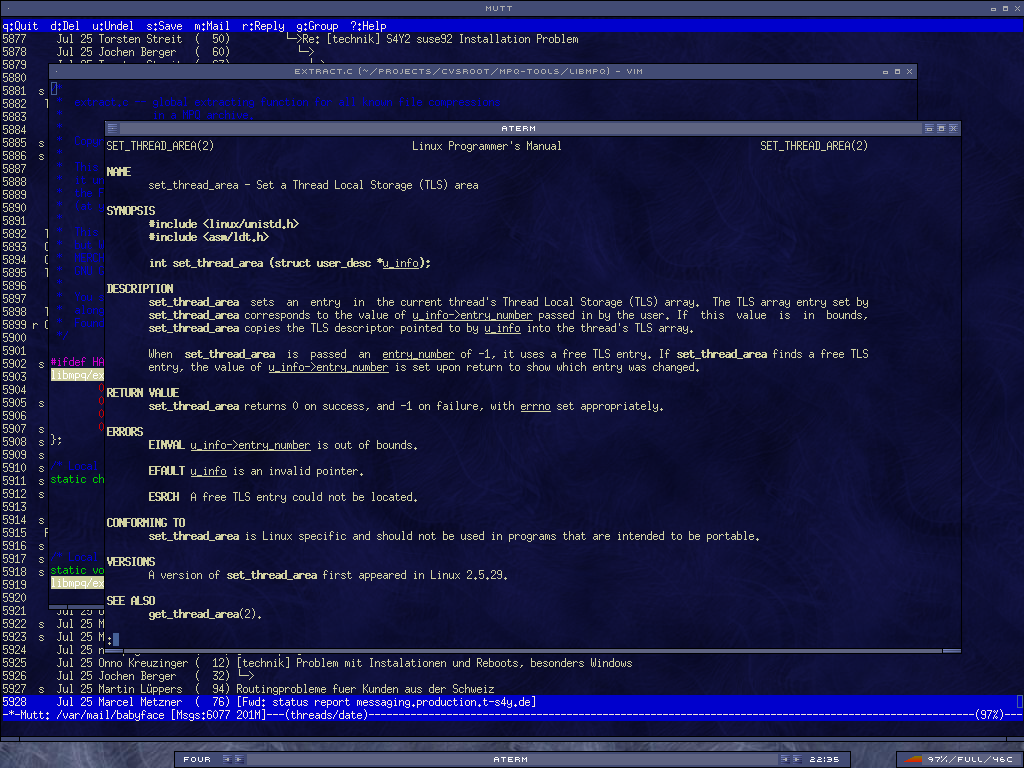Switch to previous workspace arrow beside FOUR
Image resolution: width=1024 pixels, height=768 pixels.
click(227, 759)
